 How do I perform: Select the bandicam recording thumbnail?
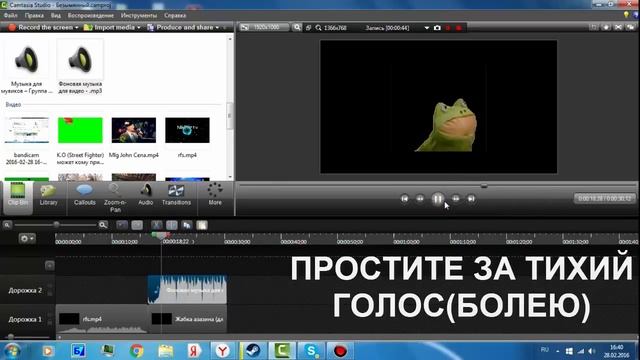(27, 130)
